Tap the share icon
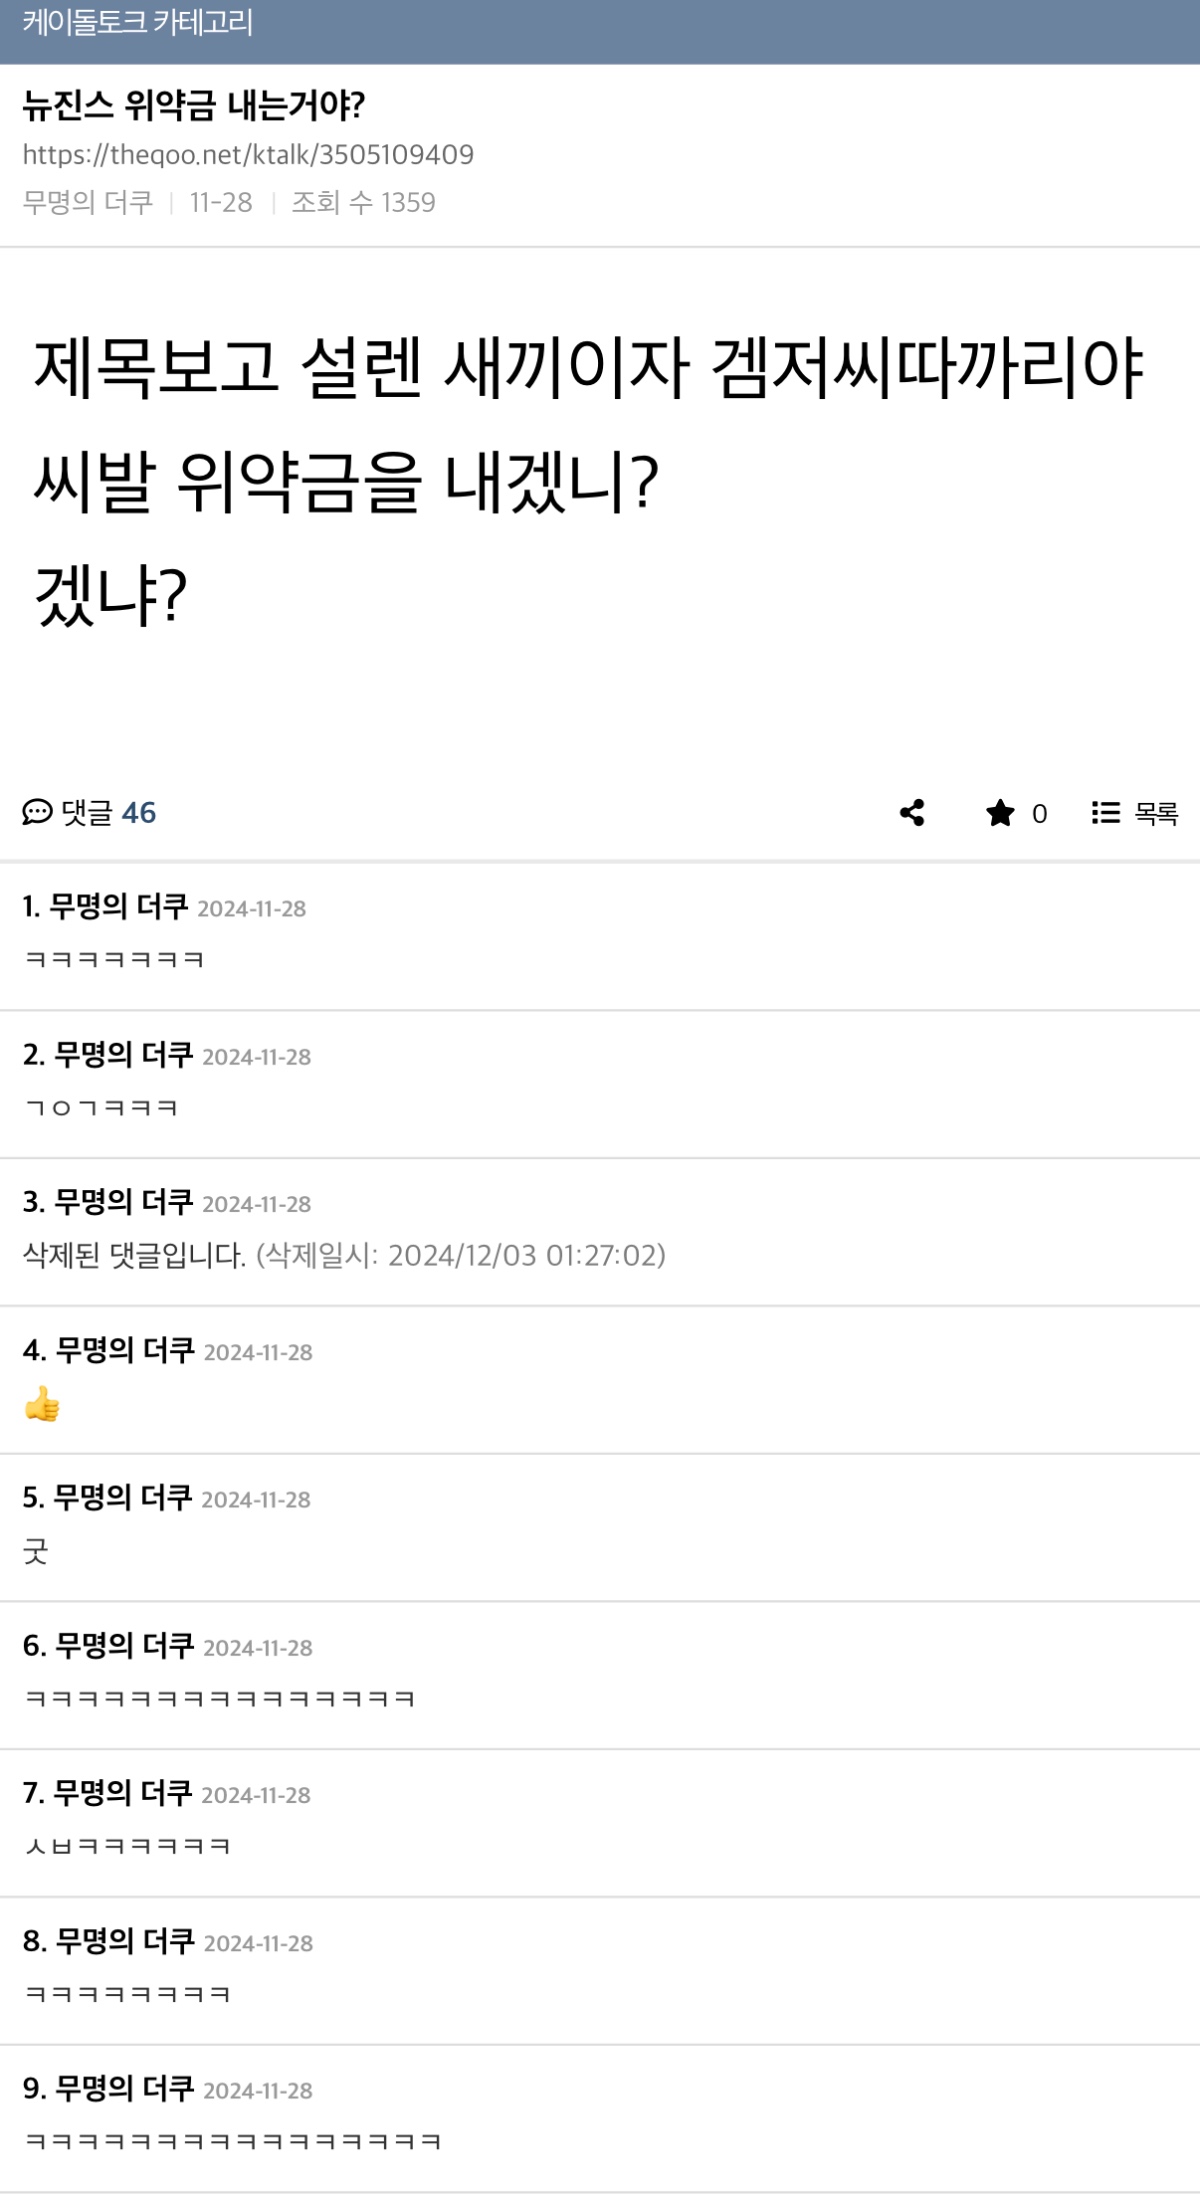Viewport: 1200px width, 2201px height. click(912, 813)
